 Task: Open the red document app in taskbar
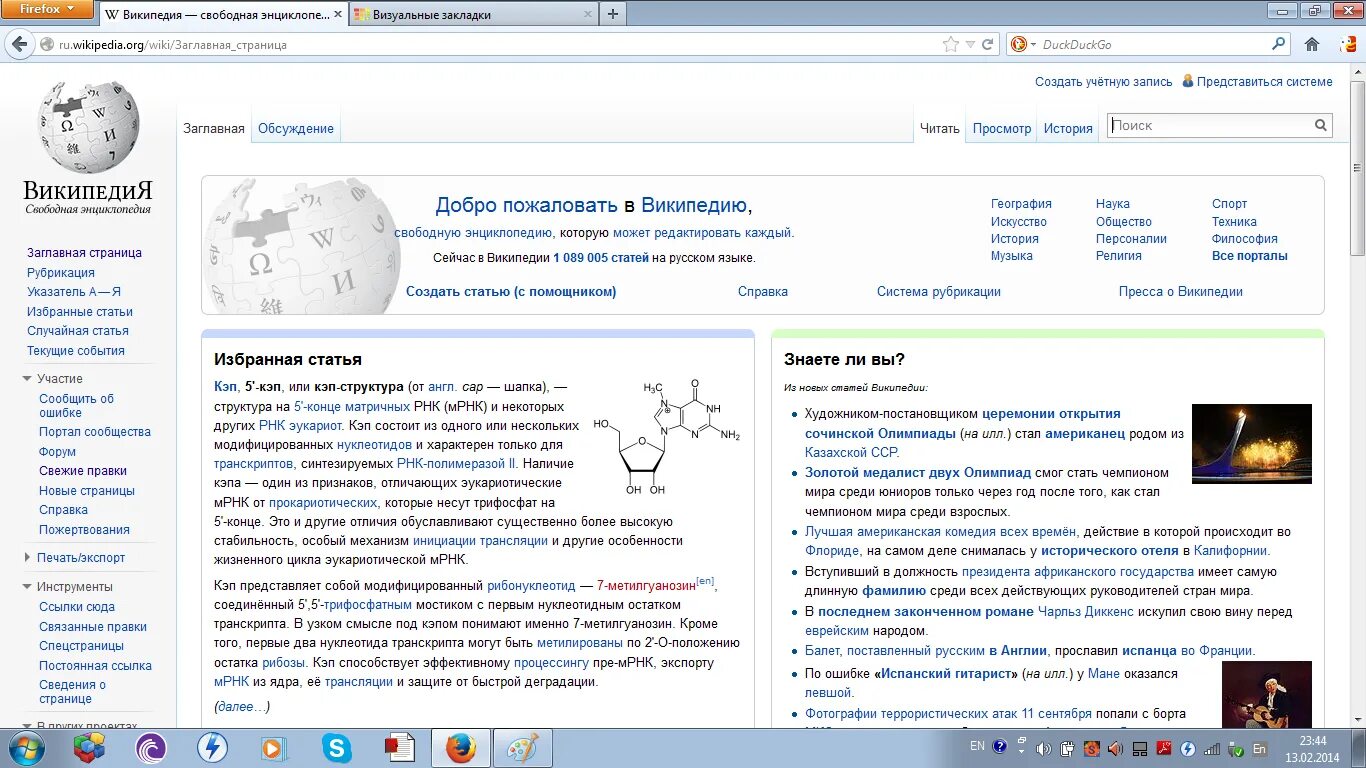click(399, 748)
